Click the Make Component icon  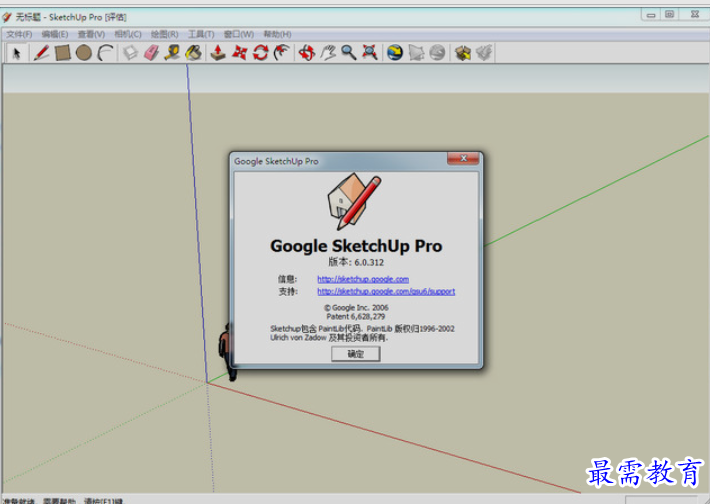[130, 53]
